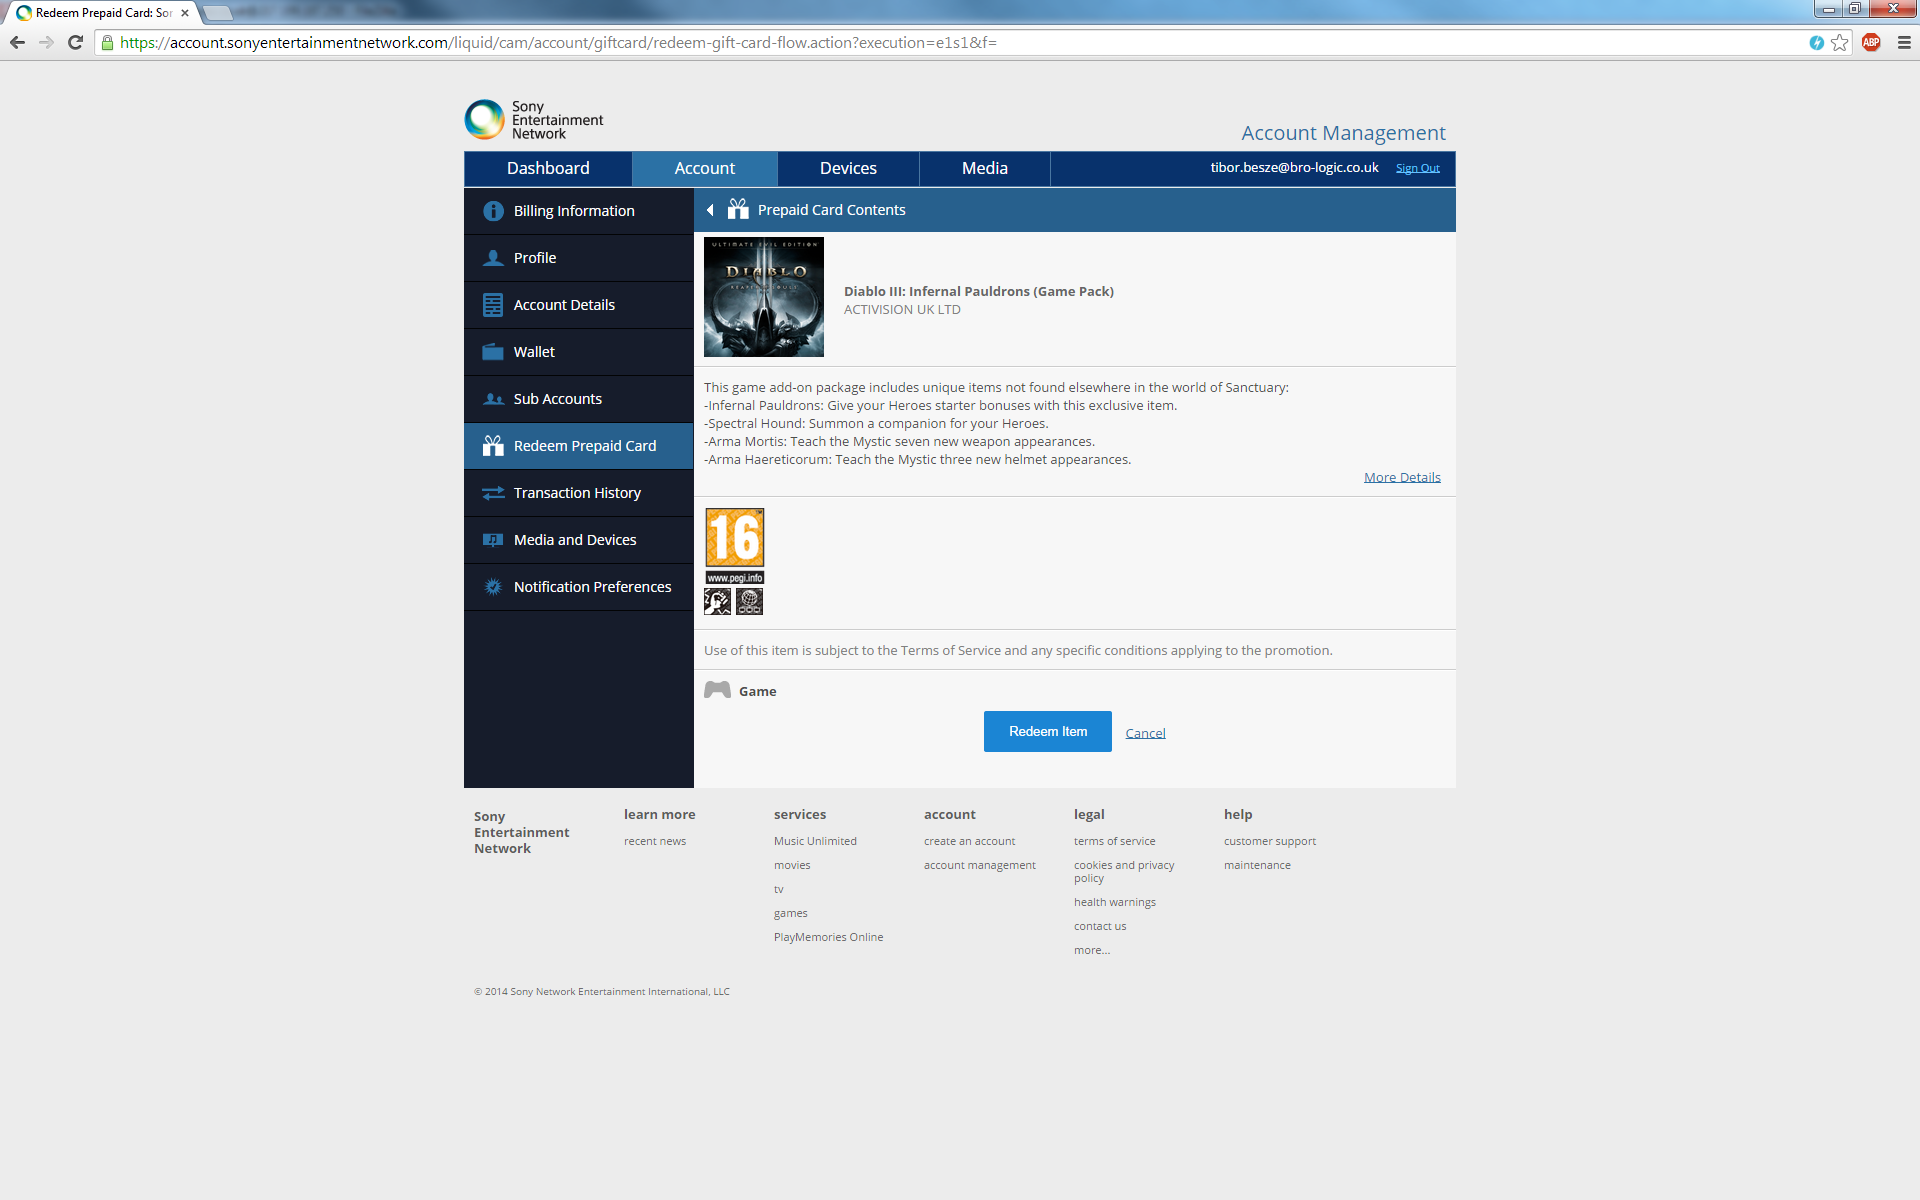The width and height of the screenshot is (1920, 1200).
Task: Reload the page with the refresh icon
Action: [75, 42]
